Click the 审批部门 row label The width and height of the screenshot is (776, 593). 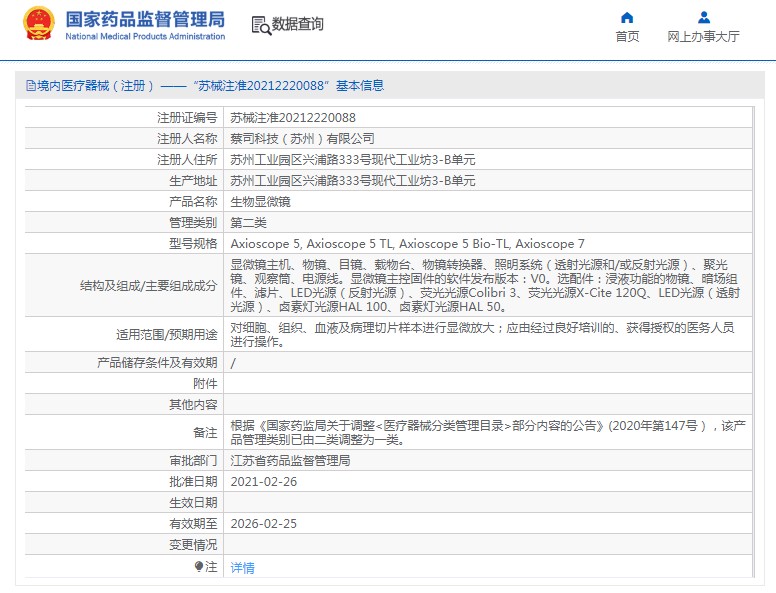click(193, 461)
